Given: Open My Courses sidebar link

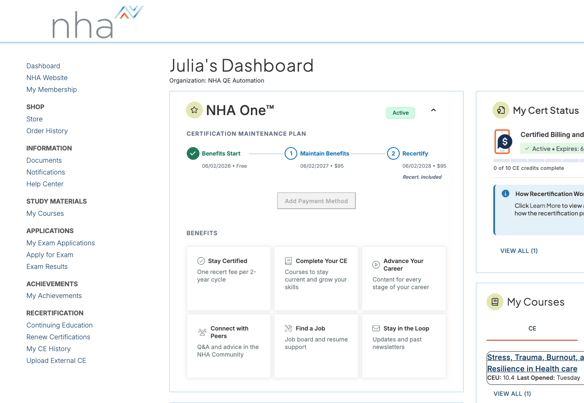Looking at the screenshot, I should [x=45, y=214].
